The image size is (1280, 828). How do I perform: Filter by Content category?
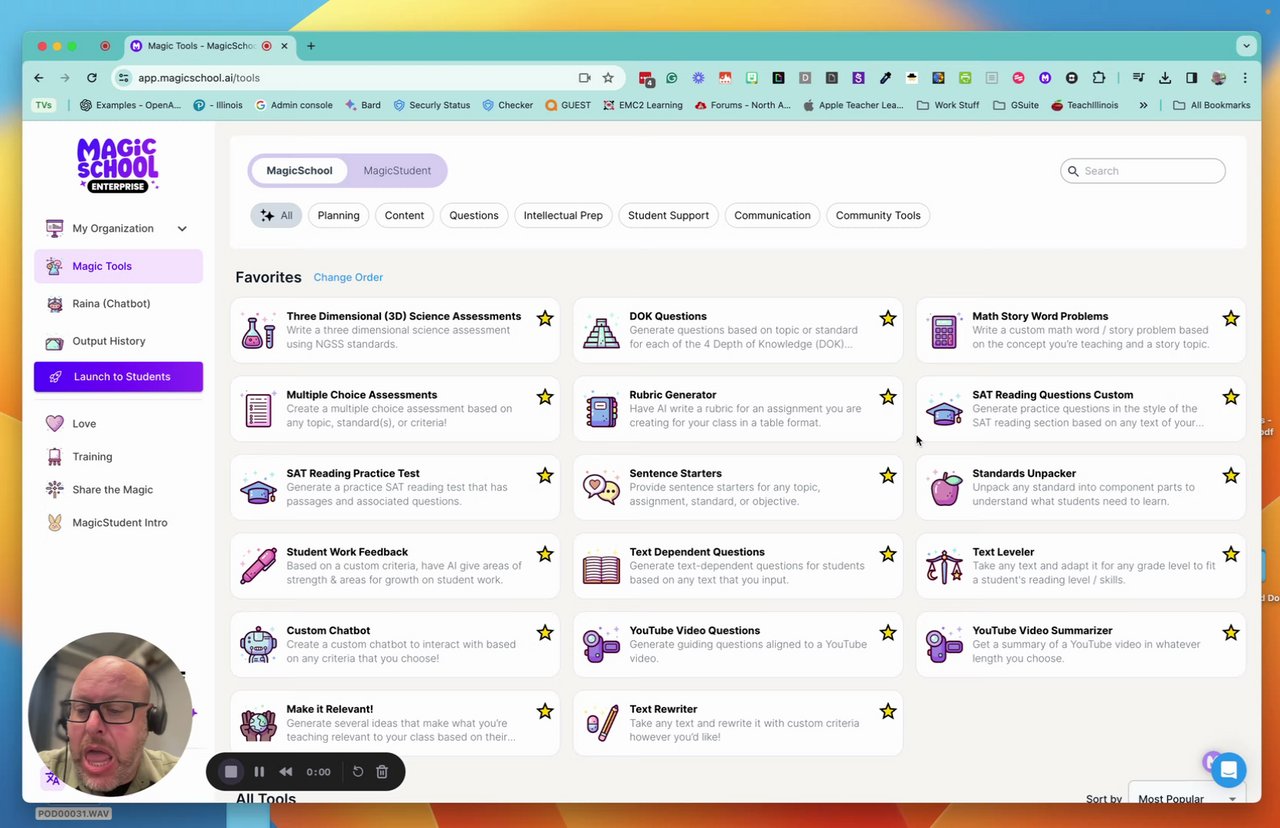[x=404, y=215]
